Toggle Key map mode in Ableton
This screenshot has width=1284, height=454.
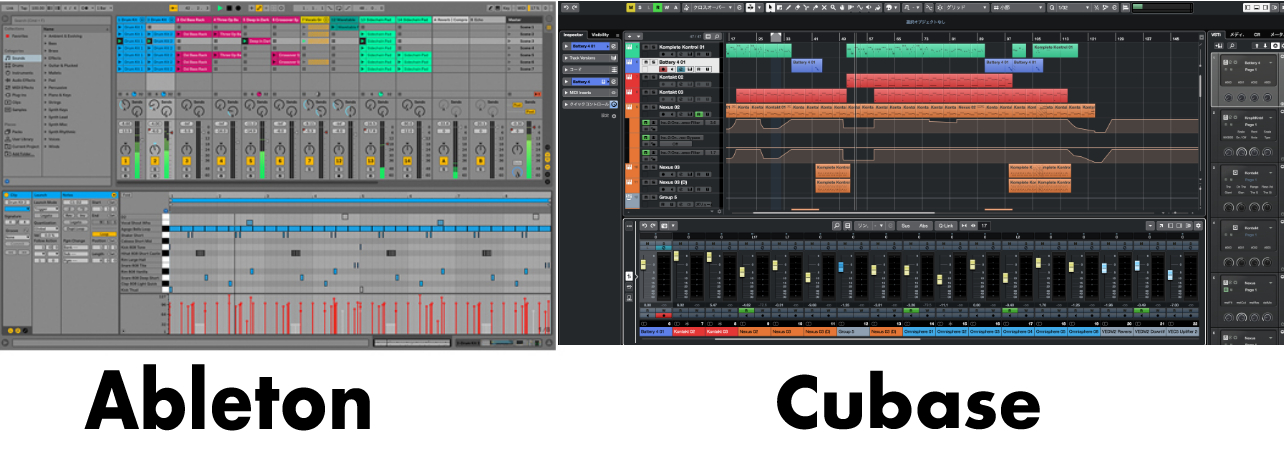(506, 8)
